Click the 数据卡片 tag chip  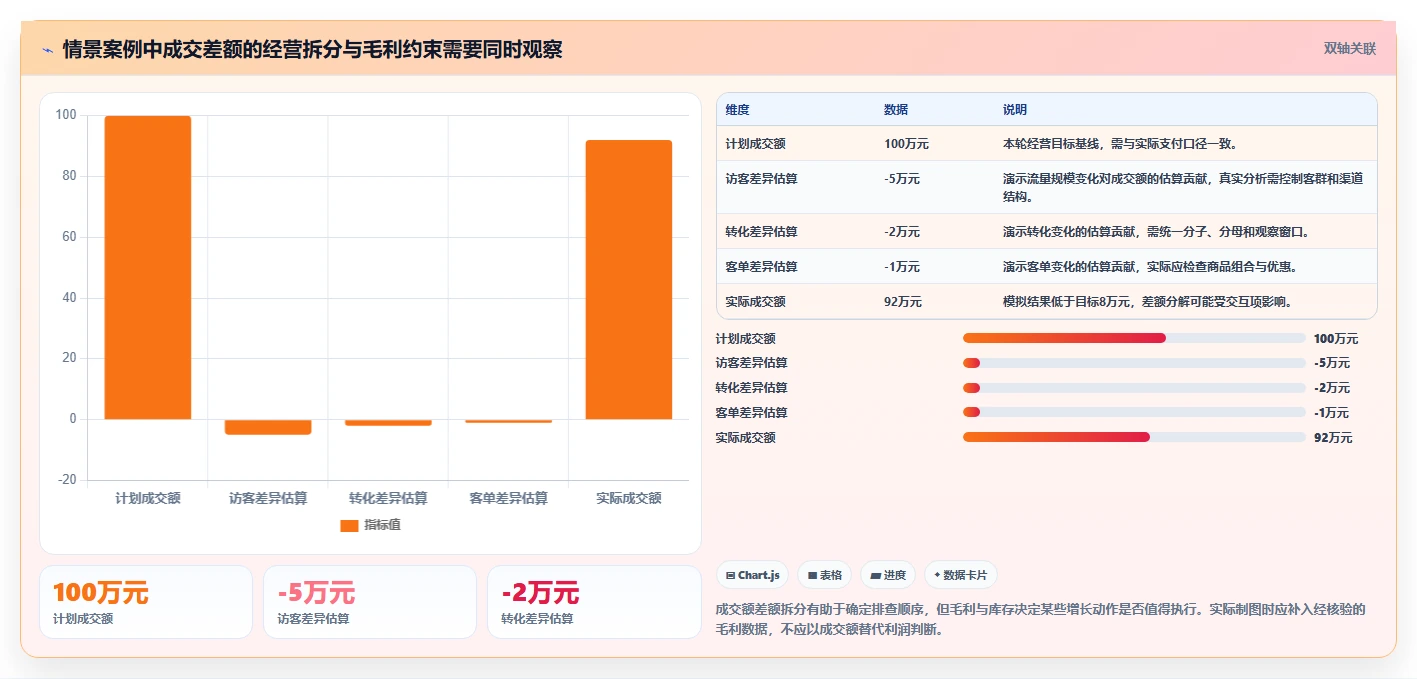[x=960, y=575]
